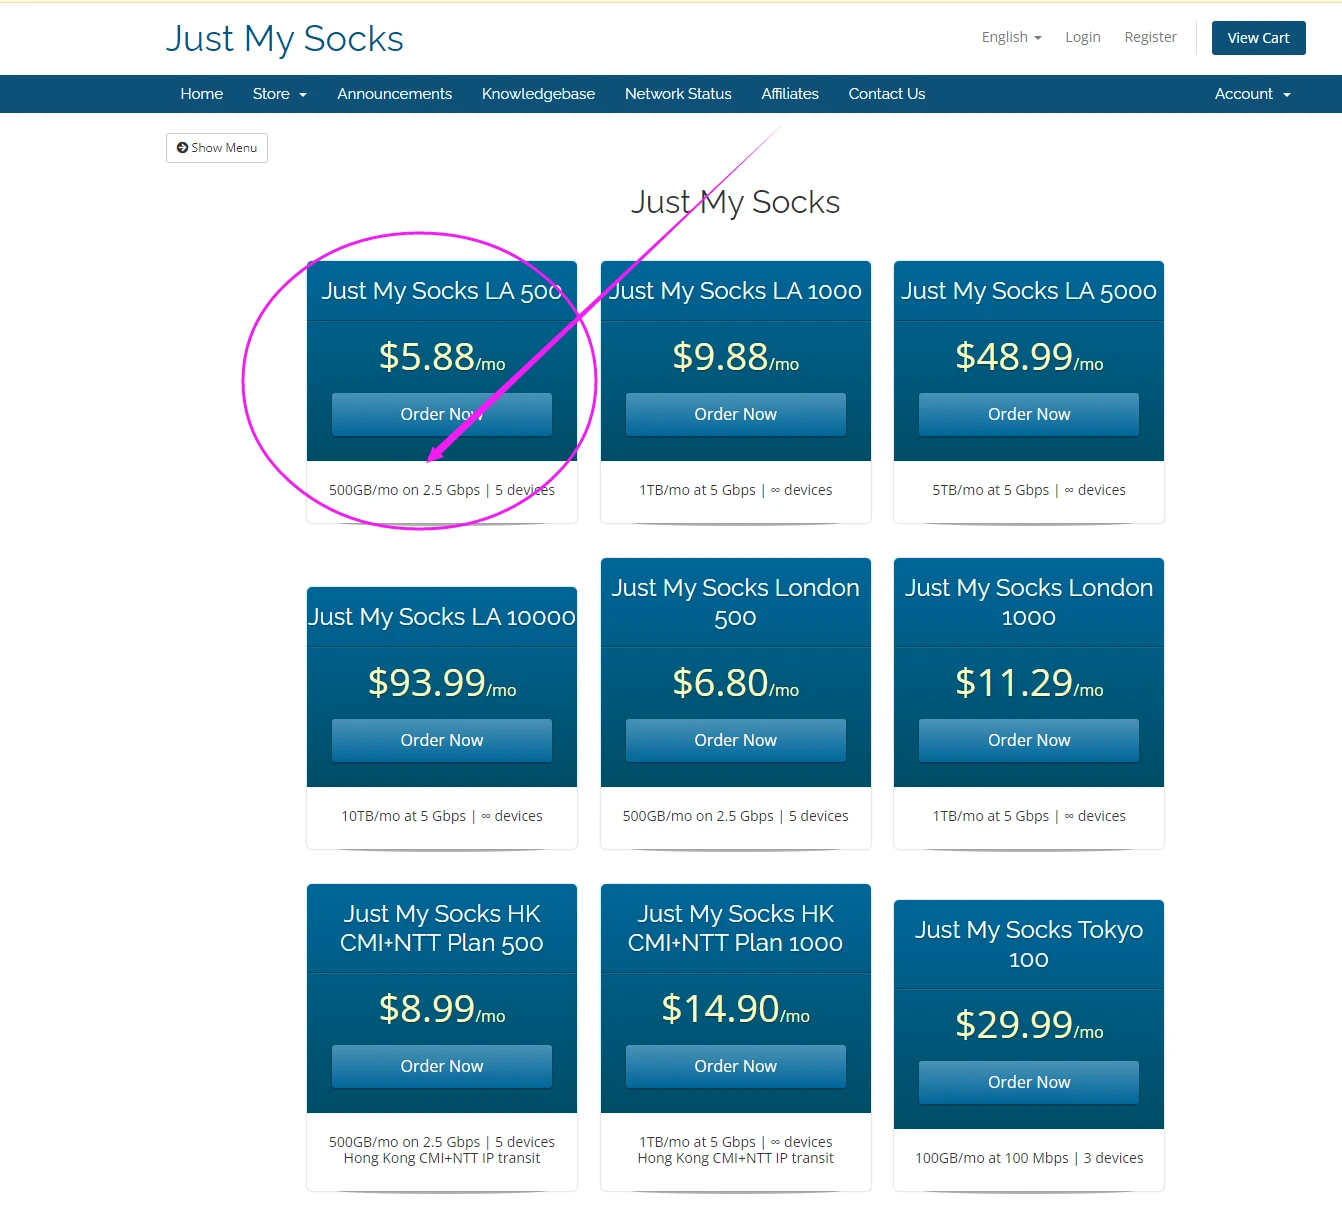Screen dimensions: 1342x1207
Task: Go to the Home page
Action: pos(201,94)
